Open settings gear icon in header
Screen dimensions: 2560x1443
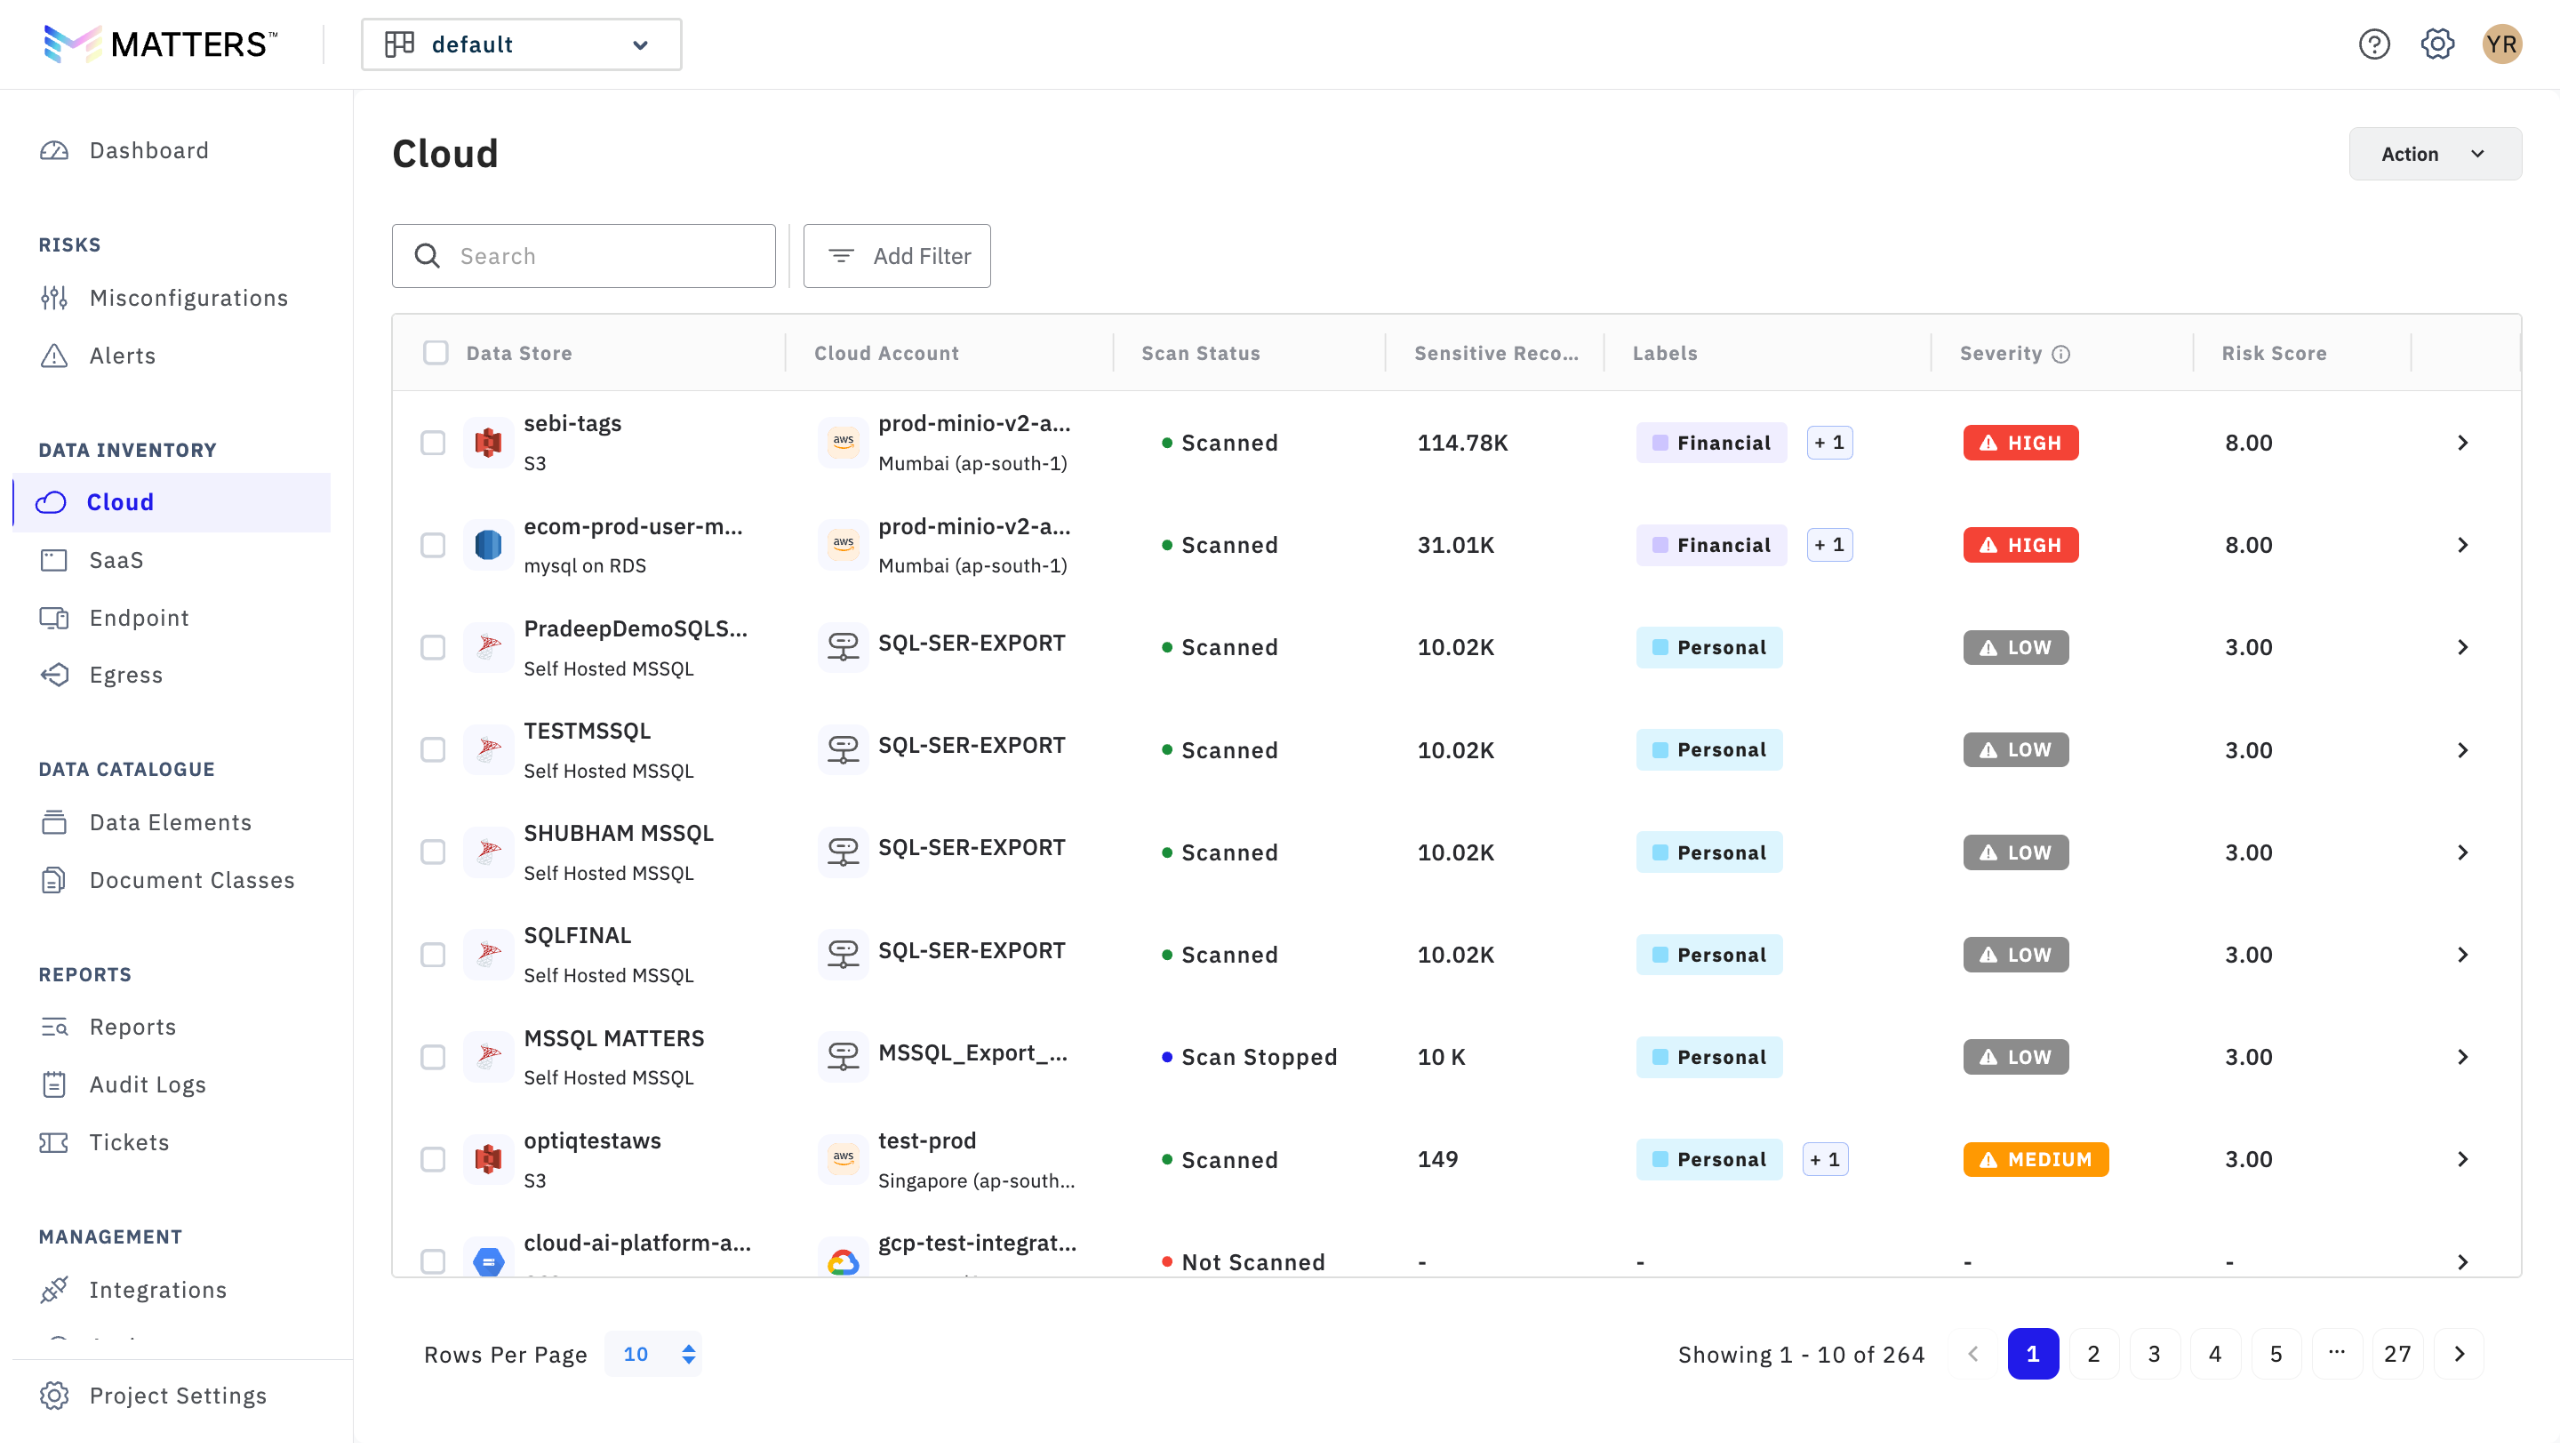2436,44
